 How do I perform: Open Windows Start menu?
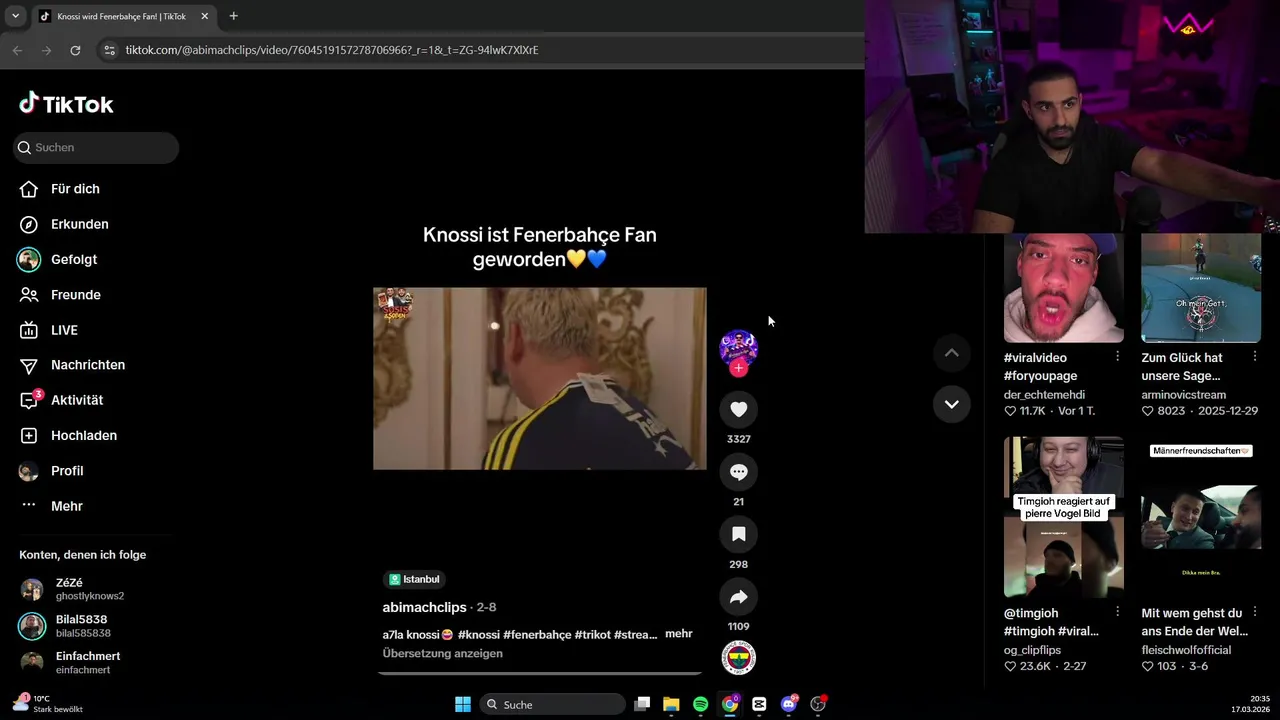point(463,704)
